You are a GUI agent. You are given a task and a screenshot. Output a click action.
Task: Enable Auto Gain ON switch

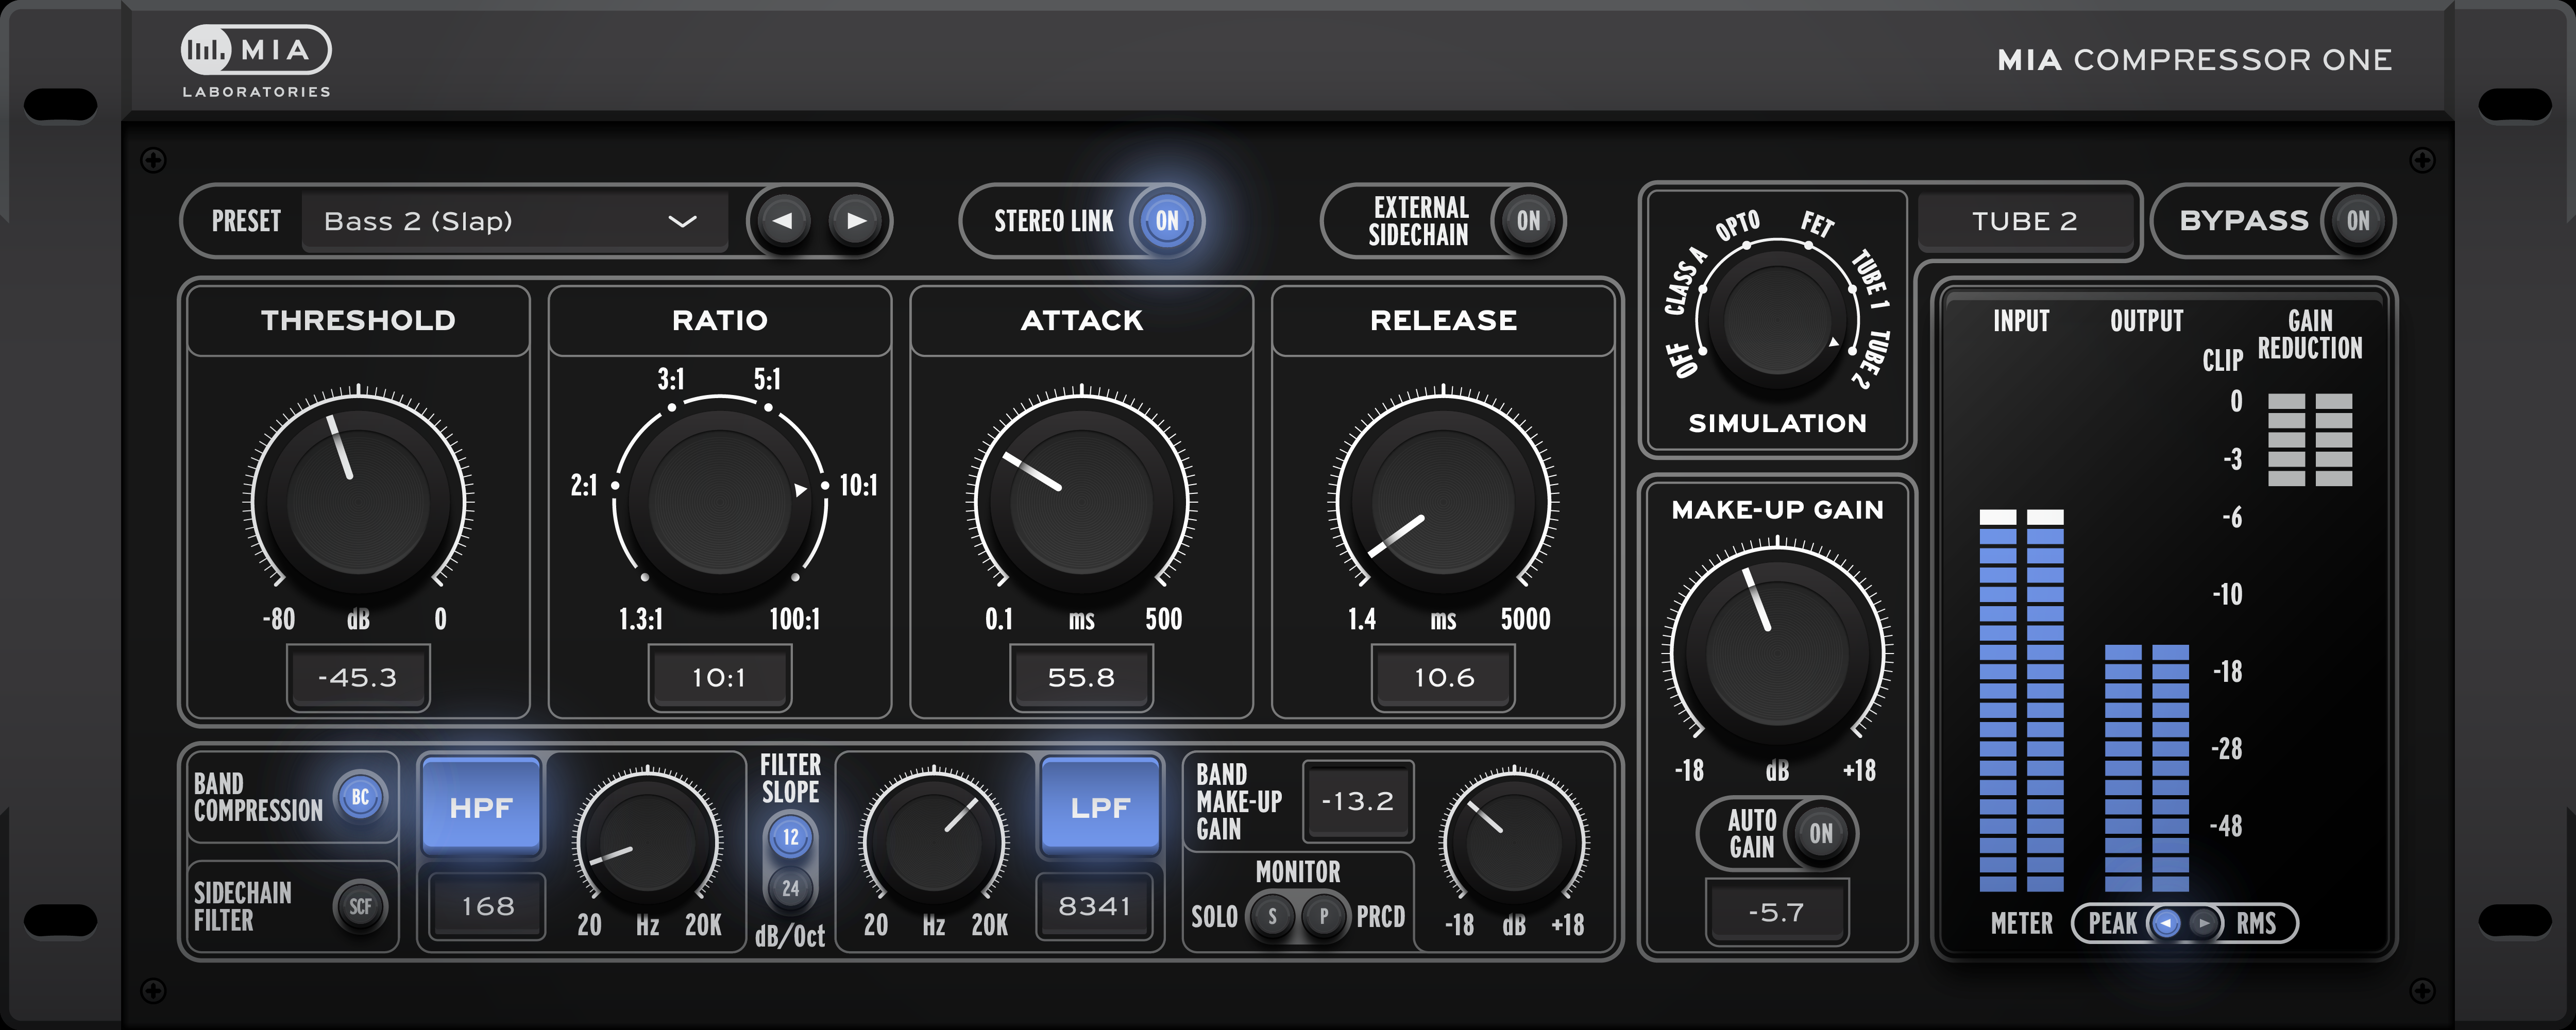pyautogui.click(x=1820, y=833)
